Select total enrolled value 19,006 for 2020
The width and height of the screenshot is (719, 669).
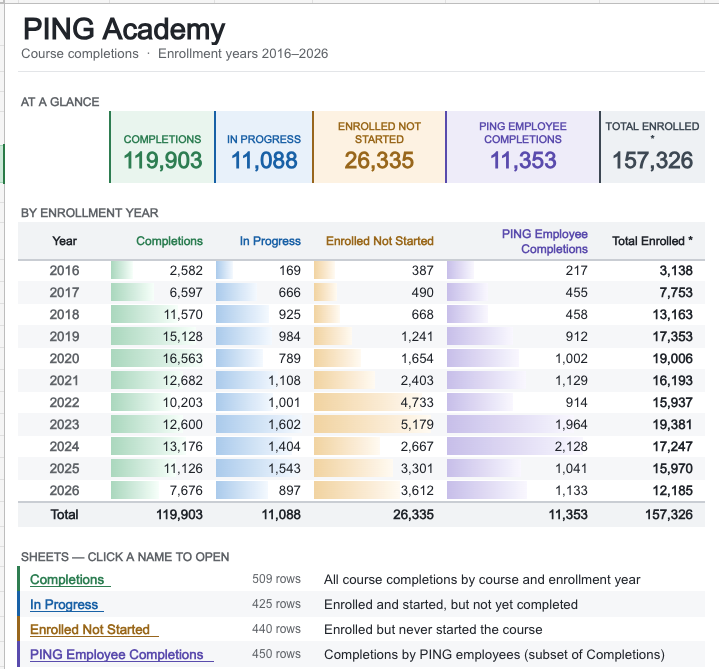(x=672, y=359)
